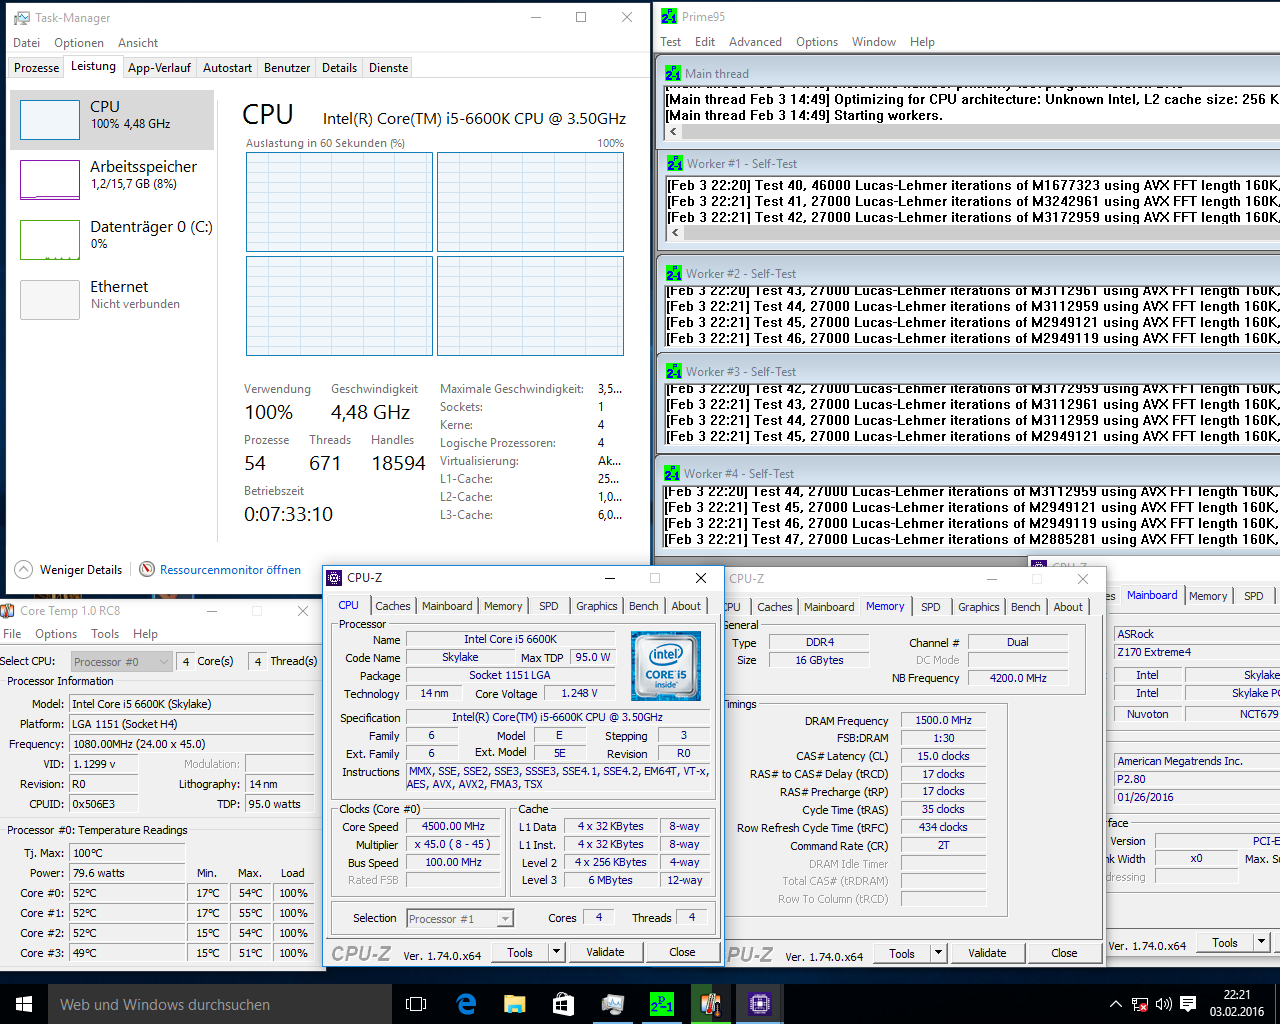This screenshot has width=1280, height=1024.
Task: Collapse view with Weniger Details
Action: pos(68,570)
